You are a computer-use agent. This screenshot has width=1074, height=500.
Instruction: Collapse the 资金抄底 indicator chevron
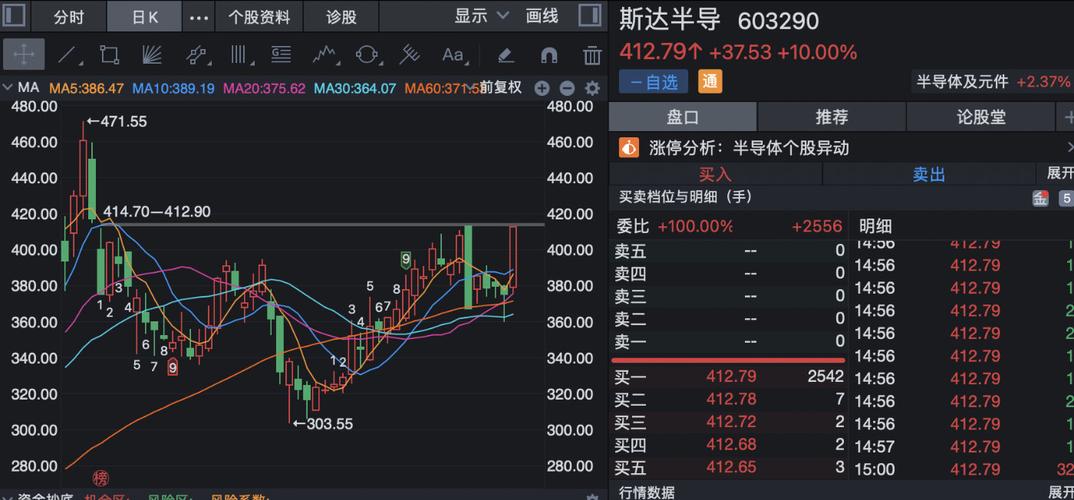pyautogui.click(x=8, y=497)
